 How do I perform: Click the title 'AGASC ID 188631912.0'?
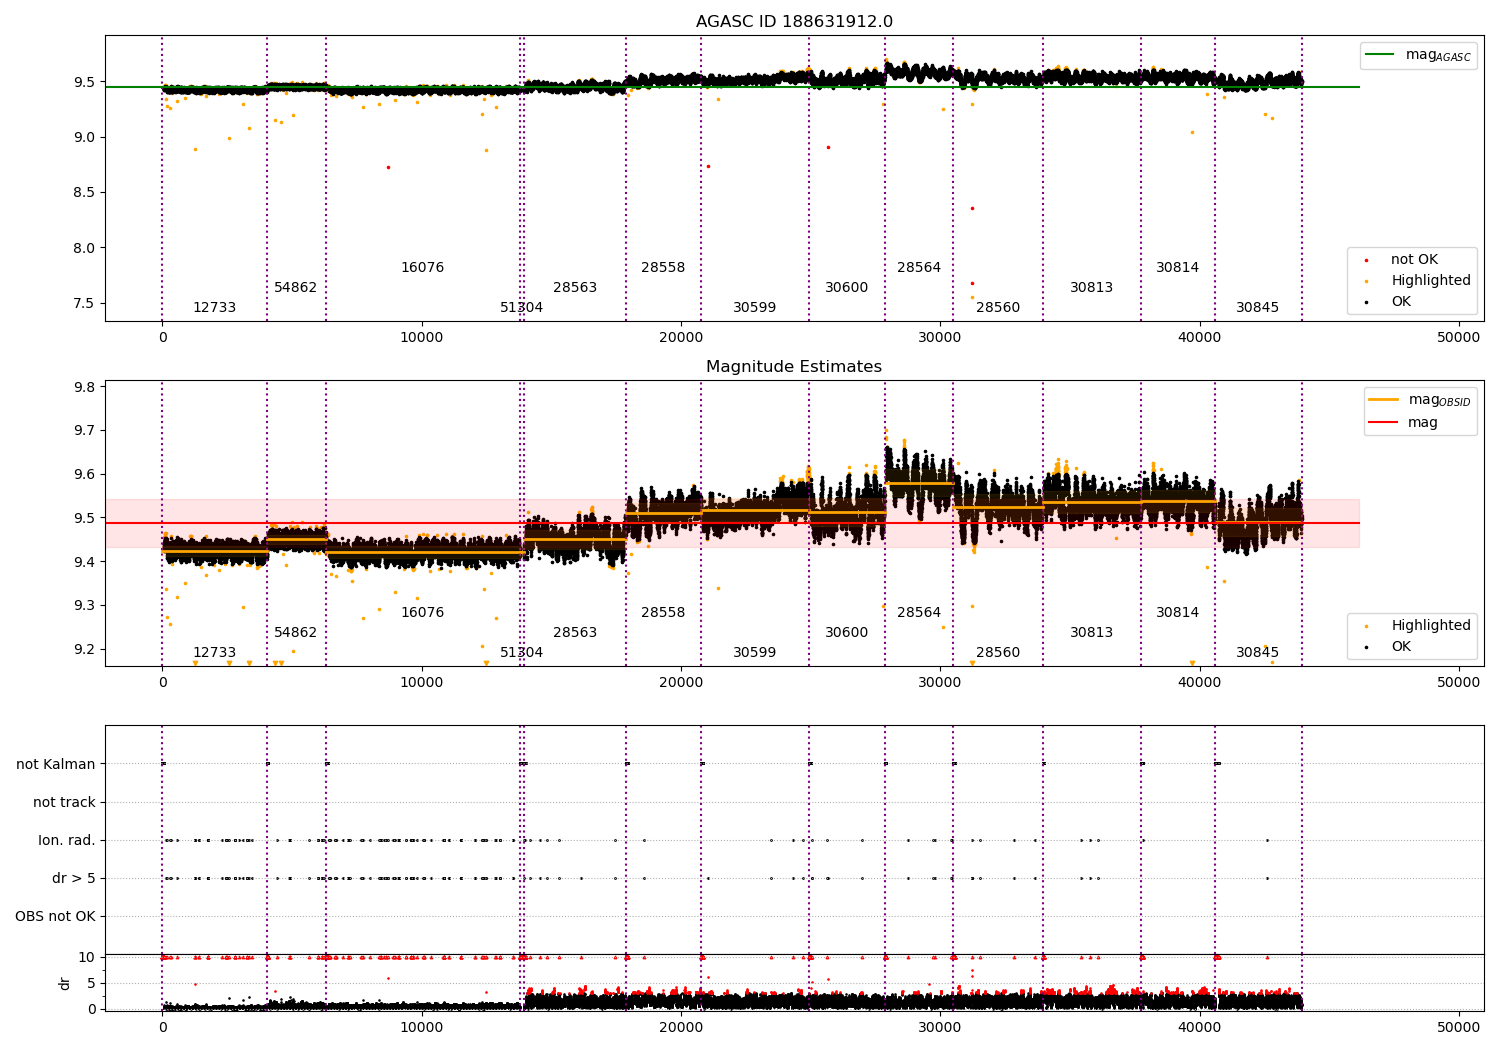click(794, 22)
